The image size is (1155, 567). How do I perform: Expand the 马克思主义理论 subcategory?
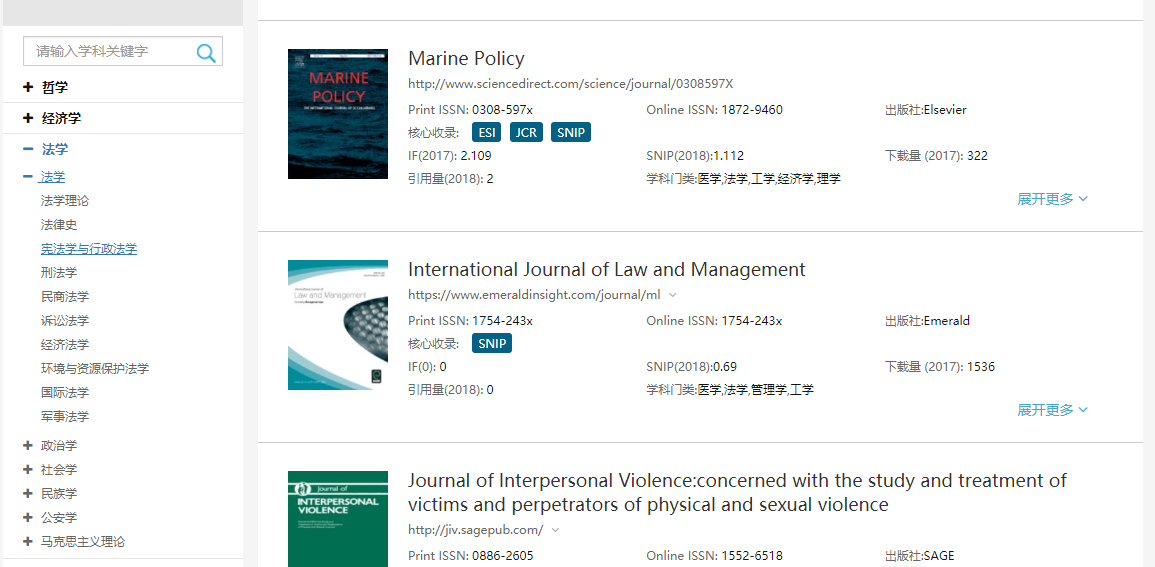pyautogui.click(x=29, y=541)
